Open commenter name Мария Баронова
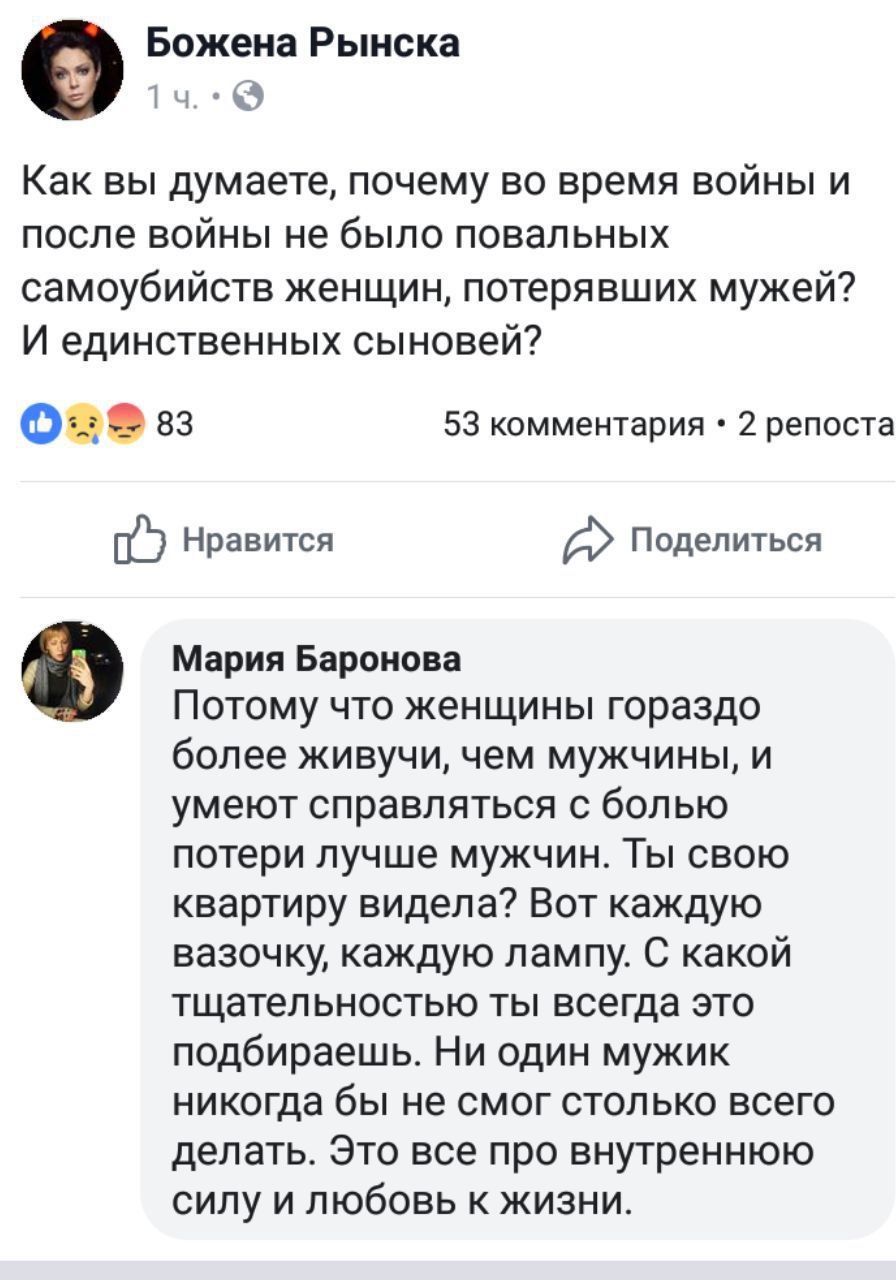 317,660
